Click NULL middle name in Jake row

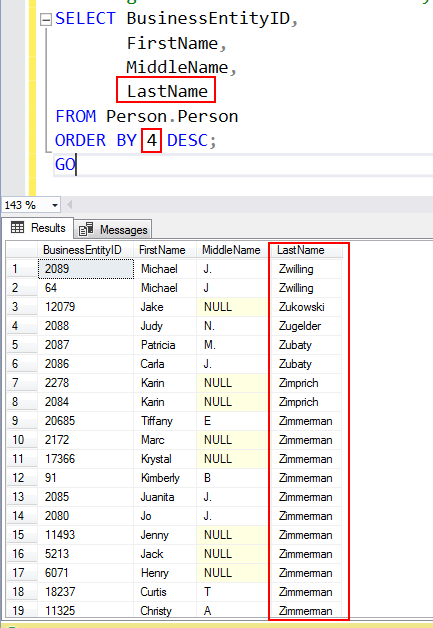pos(232,307)
